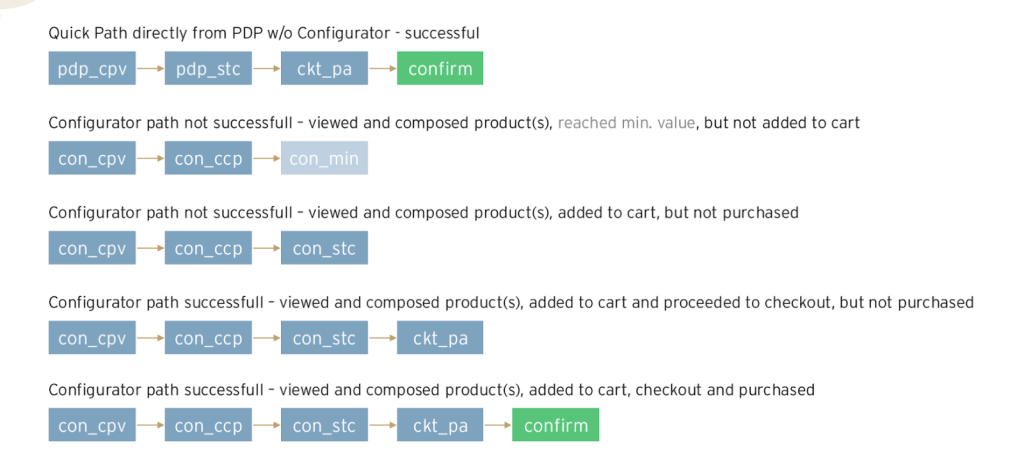This screenshot has height=459, width=1024.
Task: Click heading ending 'checkout and purchased'
Action: tap(432, 389)
